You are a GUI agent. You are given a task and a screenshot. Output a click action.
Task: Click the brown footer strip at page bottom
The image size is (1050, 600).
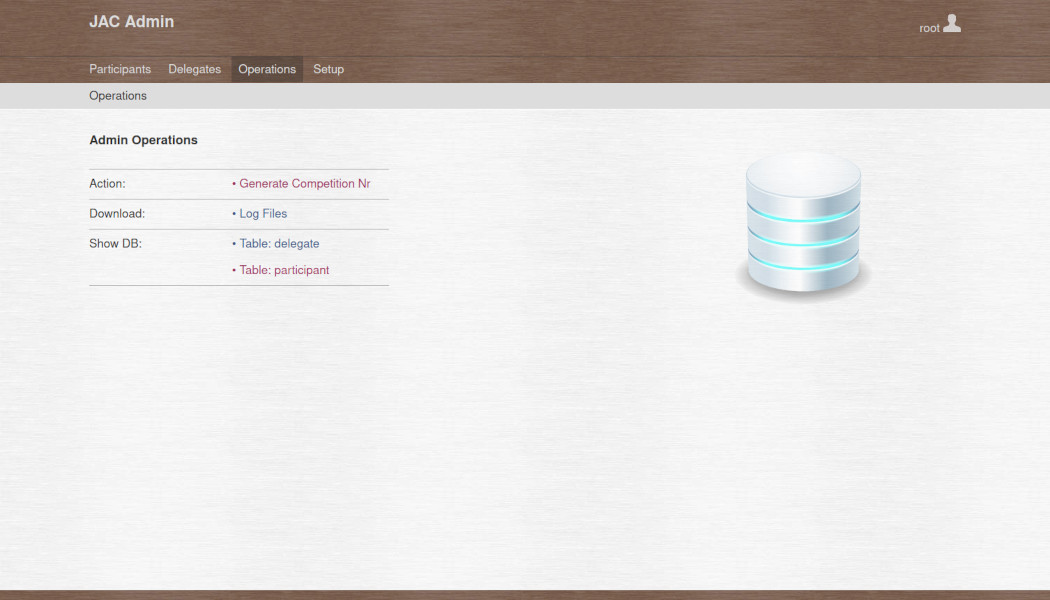(x=525, y=595)
